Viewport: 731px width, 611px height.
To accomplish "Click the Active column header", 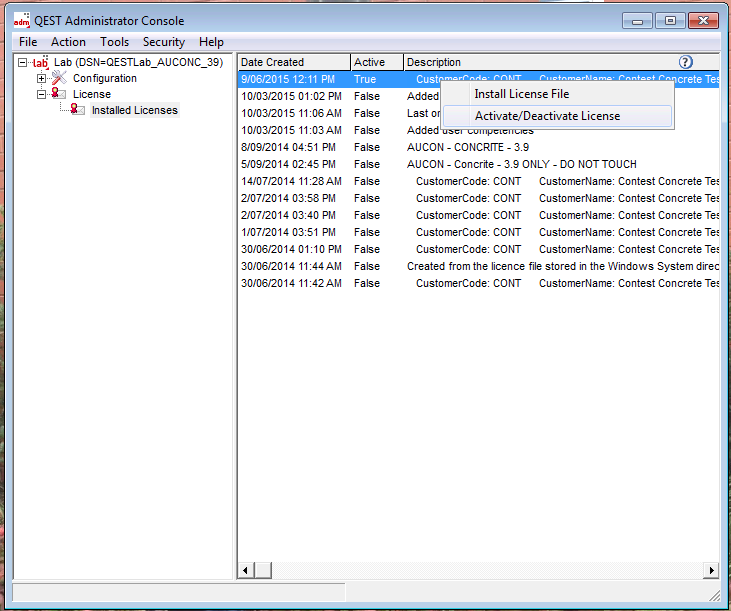I will 376,62.
